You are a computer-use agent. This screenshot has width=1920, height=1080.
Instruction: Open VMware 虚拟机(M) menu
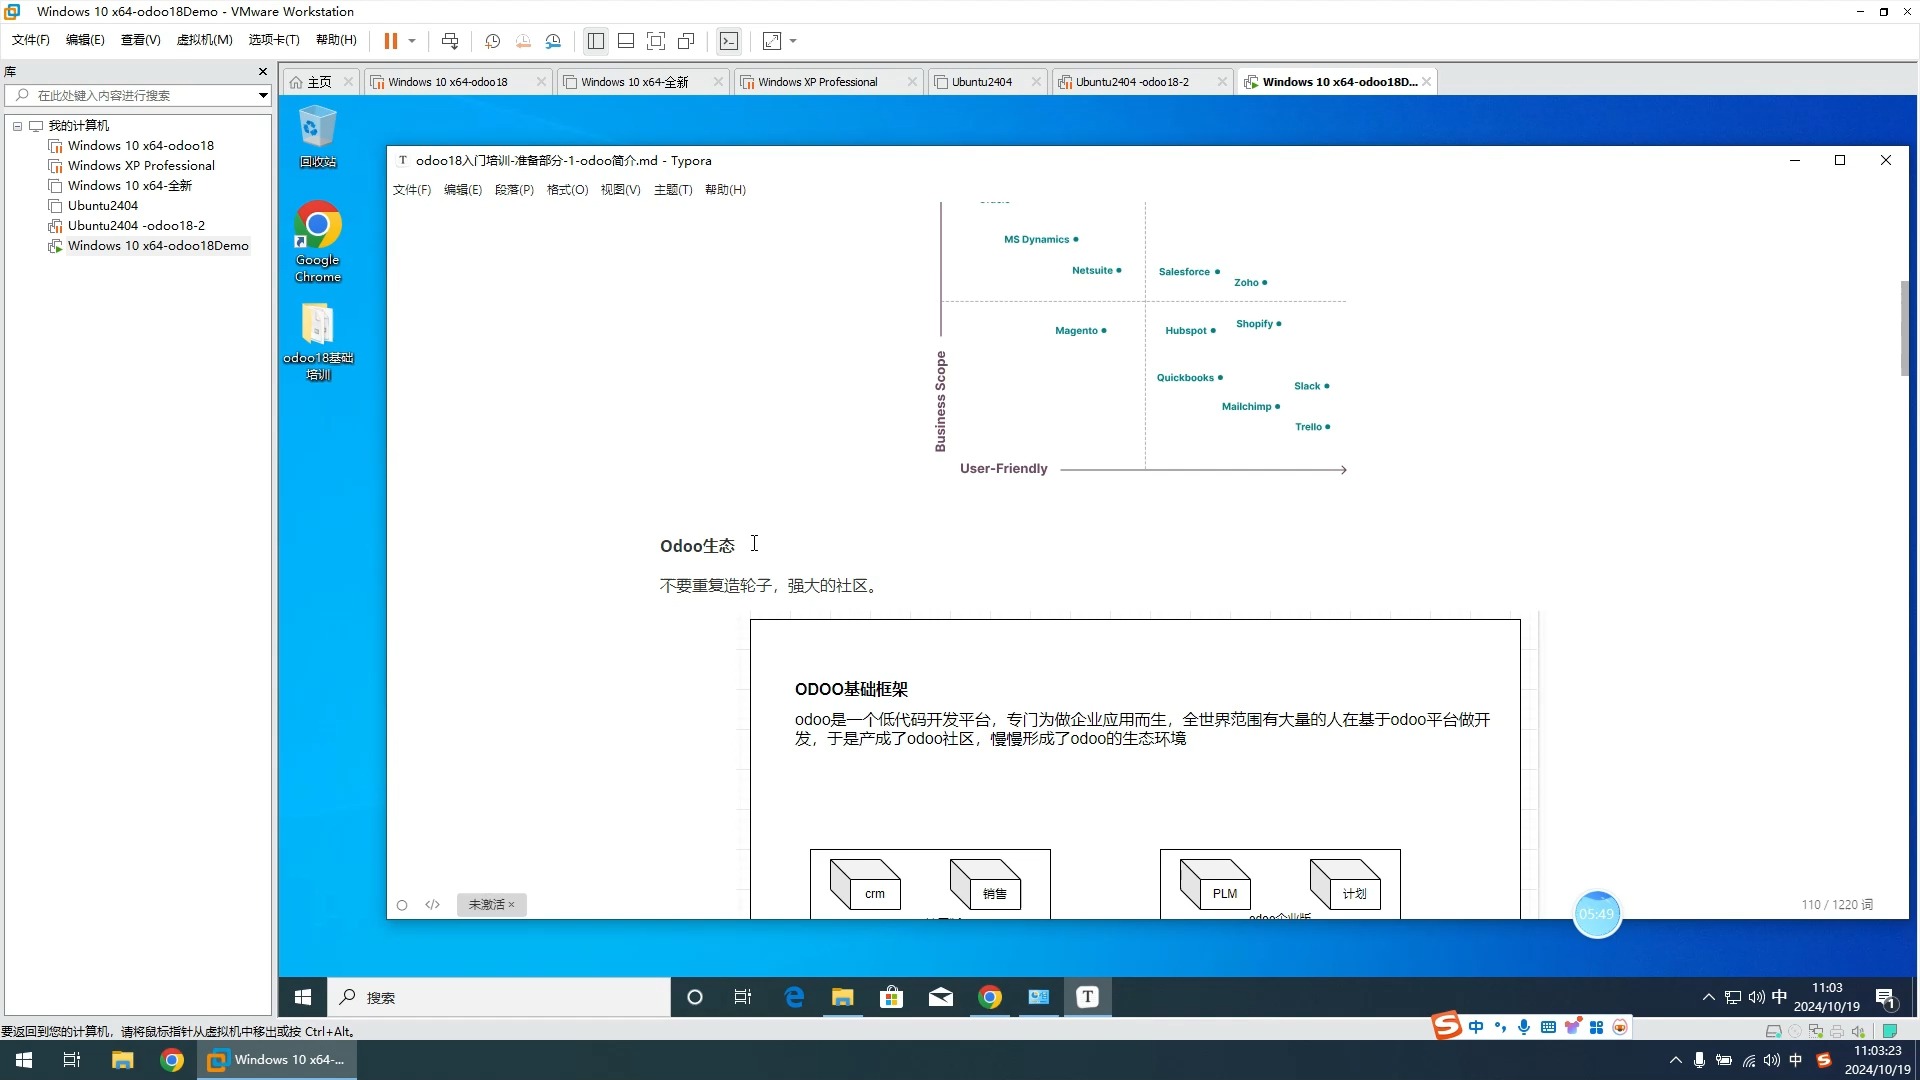[x=204, y=40]
